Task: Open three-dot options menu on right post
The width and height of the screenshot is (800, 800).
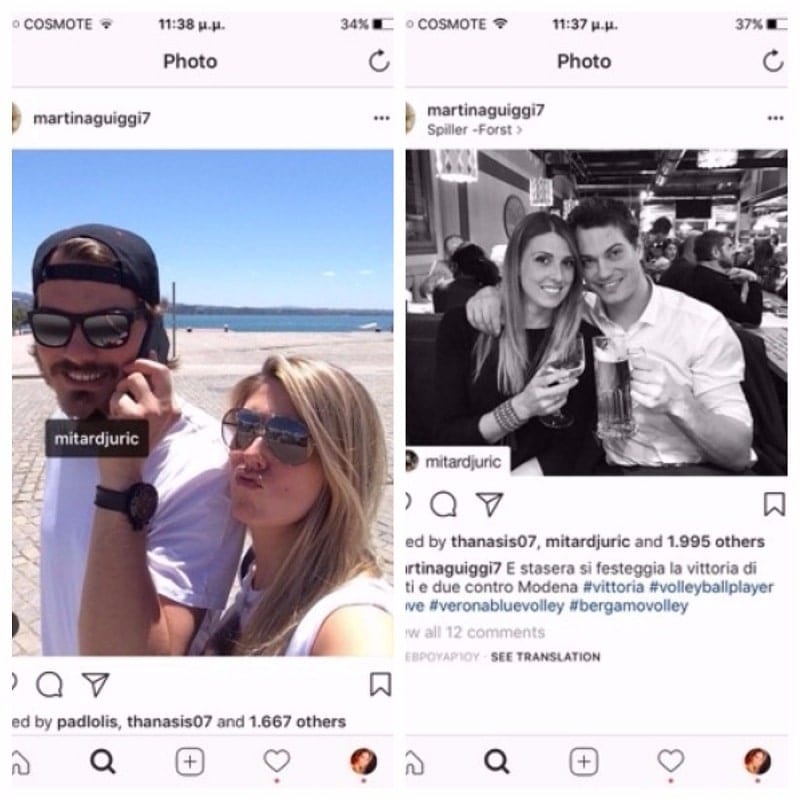Action: (776, 118)
